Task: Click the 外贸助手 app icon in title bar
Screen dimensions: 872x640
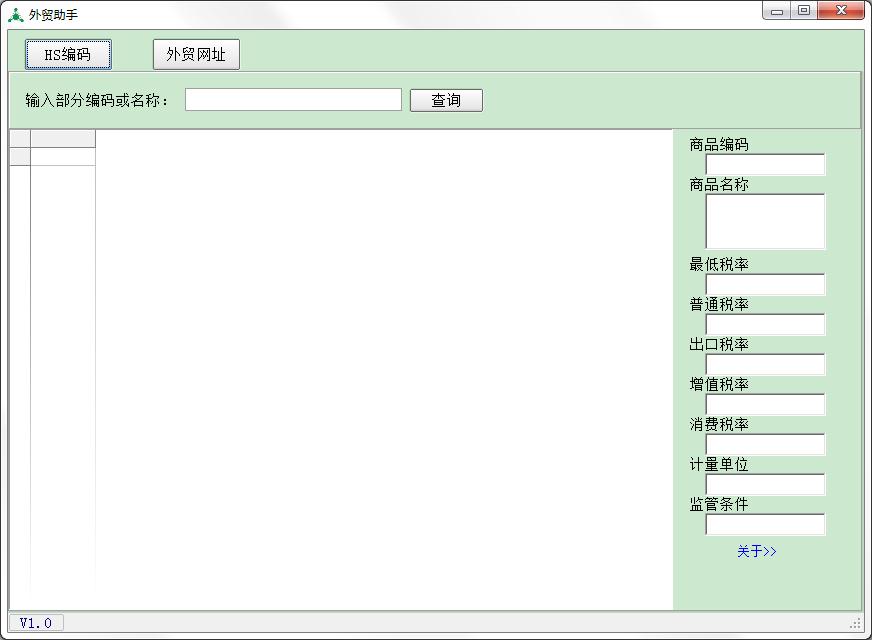Action: coord(16,15)
